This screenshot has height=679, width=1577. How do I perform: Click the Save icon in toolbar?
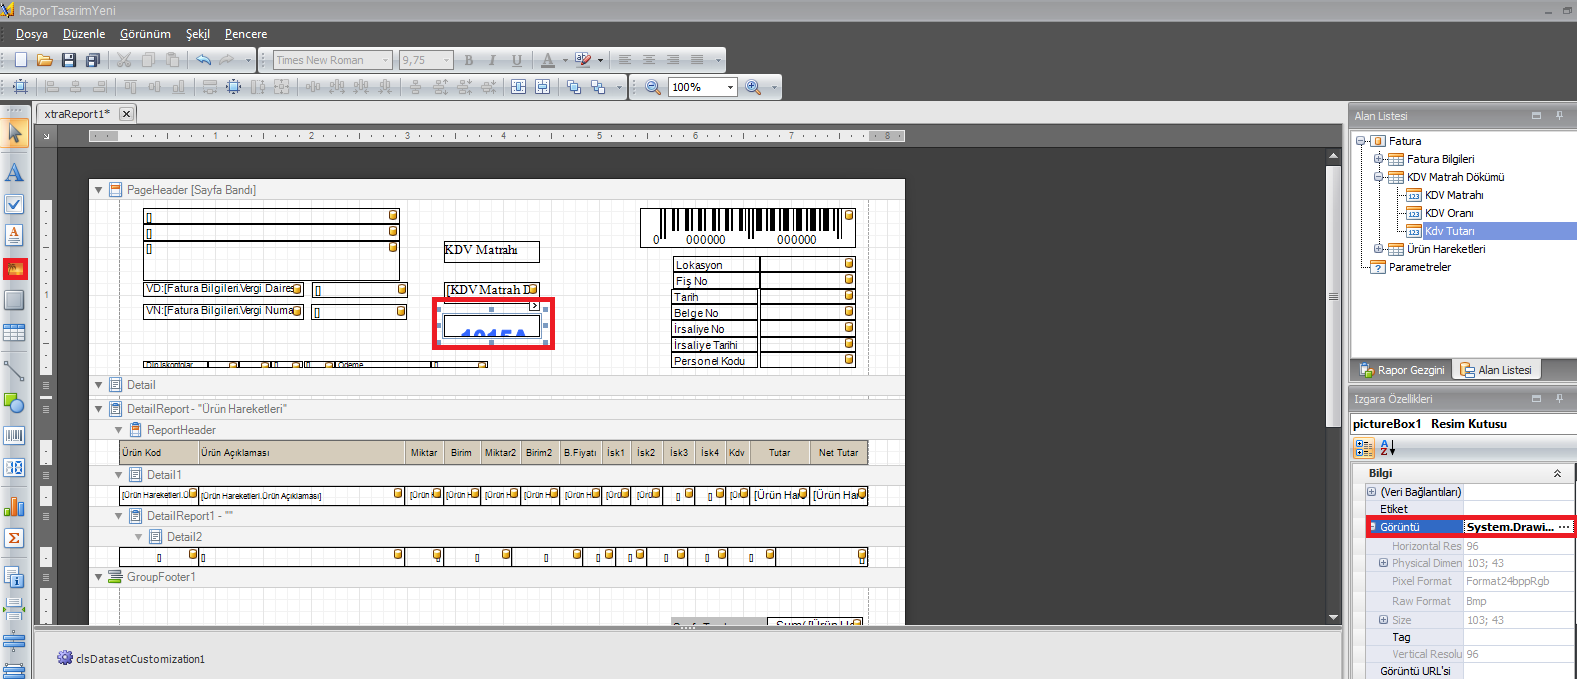(x=69, y=60)
